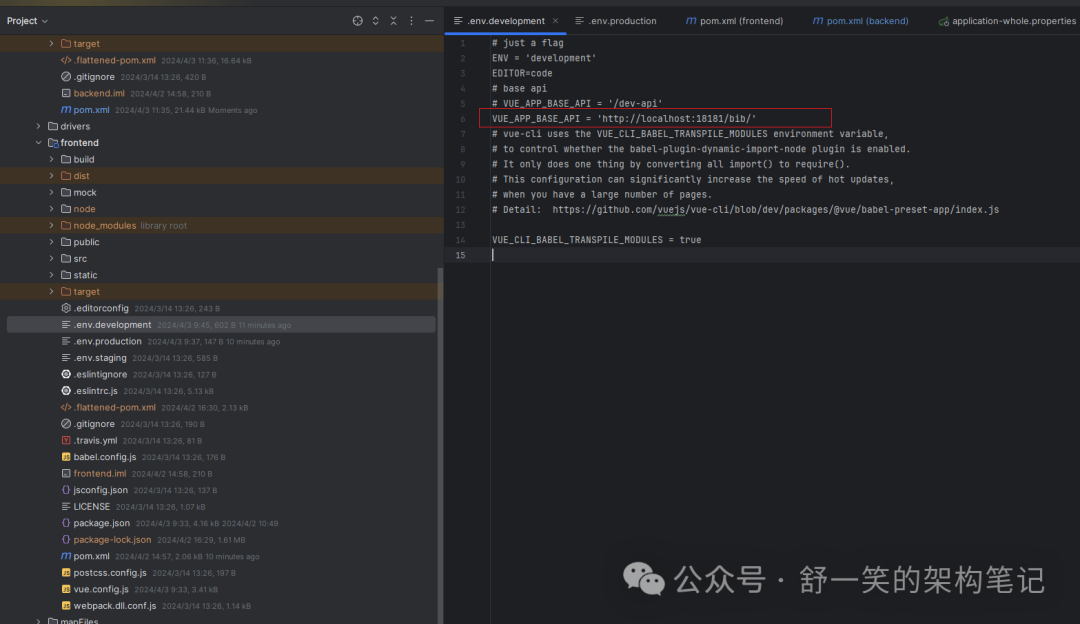Click the .eslintignore file icon
Image resolution: width=1080 pixels, height=624 pixels.
click(66, 374)
